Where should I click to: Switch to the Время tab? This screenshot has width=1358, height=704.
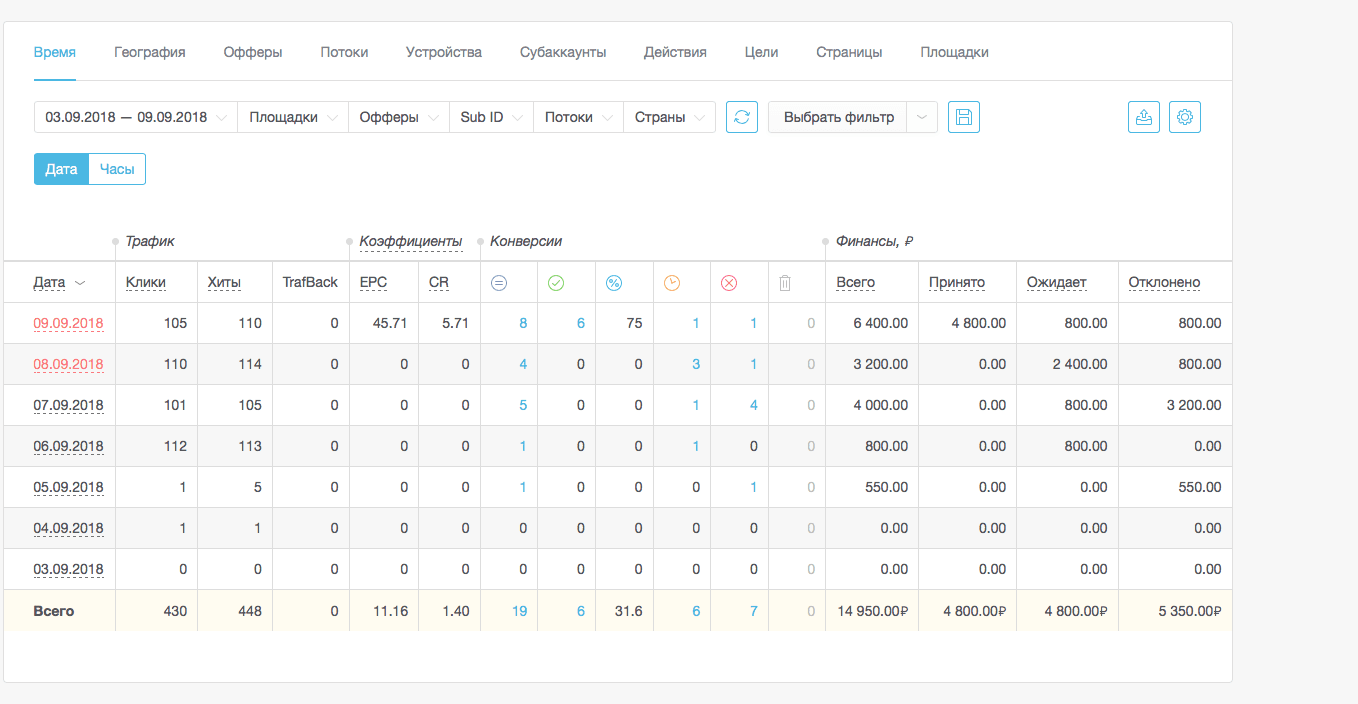tap(55, 52)
